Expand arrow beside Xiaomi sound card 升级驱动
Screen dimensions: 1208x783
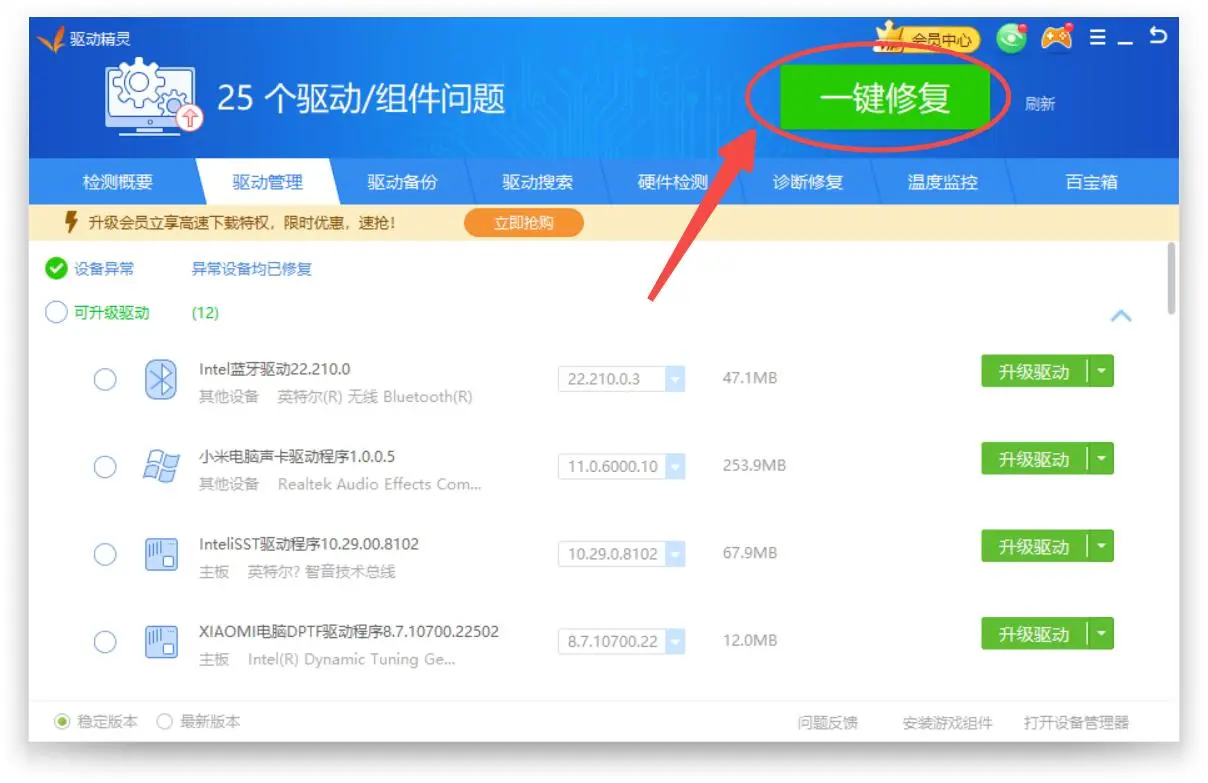tap(1101, 459)
